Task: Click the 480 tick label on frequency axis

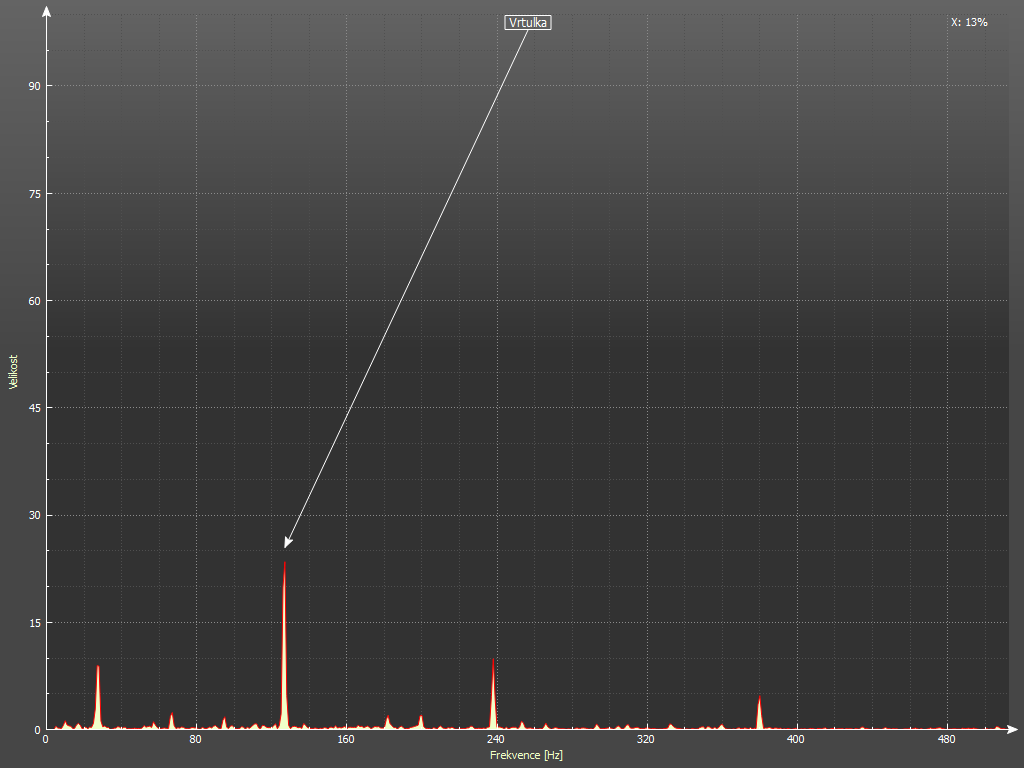Action: coord(946,740)
